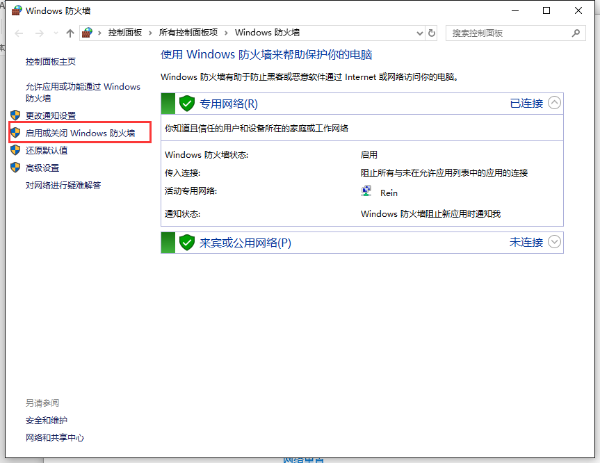The height and width of the screenshot is (463, 600).
Task: Click green shield icon for 专用网络
Action: [x=187, y=103]
